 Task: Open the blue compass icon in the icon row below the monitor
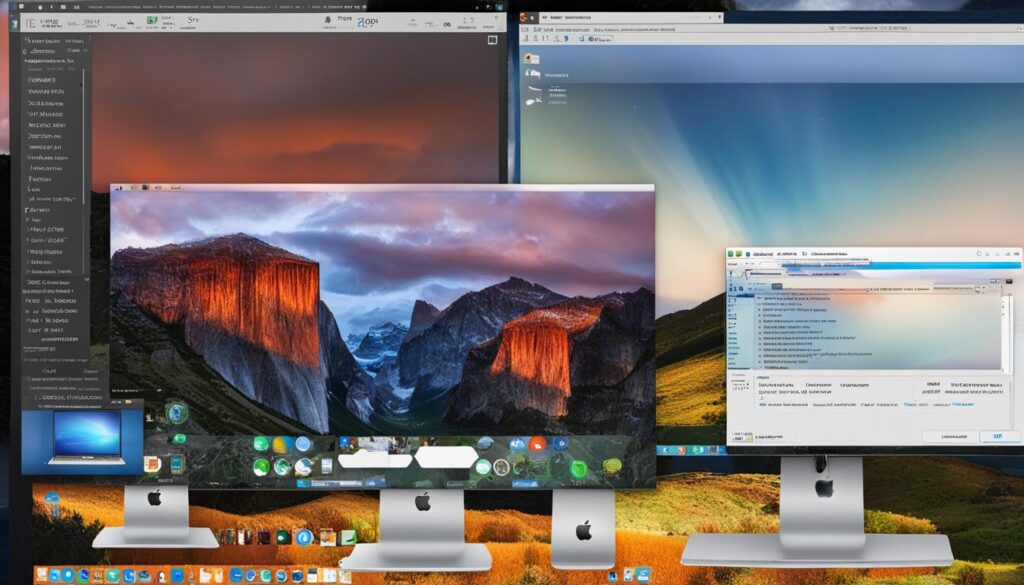click(x=304, y=537)
